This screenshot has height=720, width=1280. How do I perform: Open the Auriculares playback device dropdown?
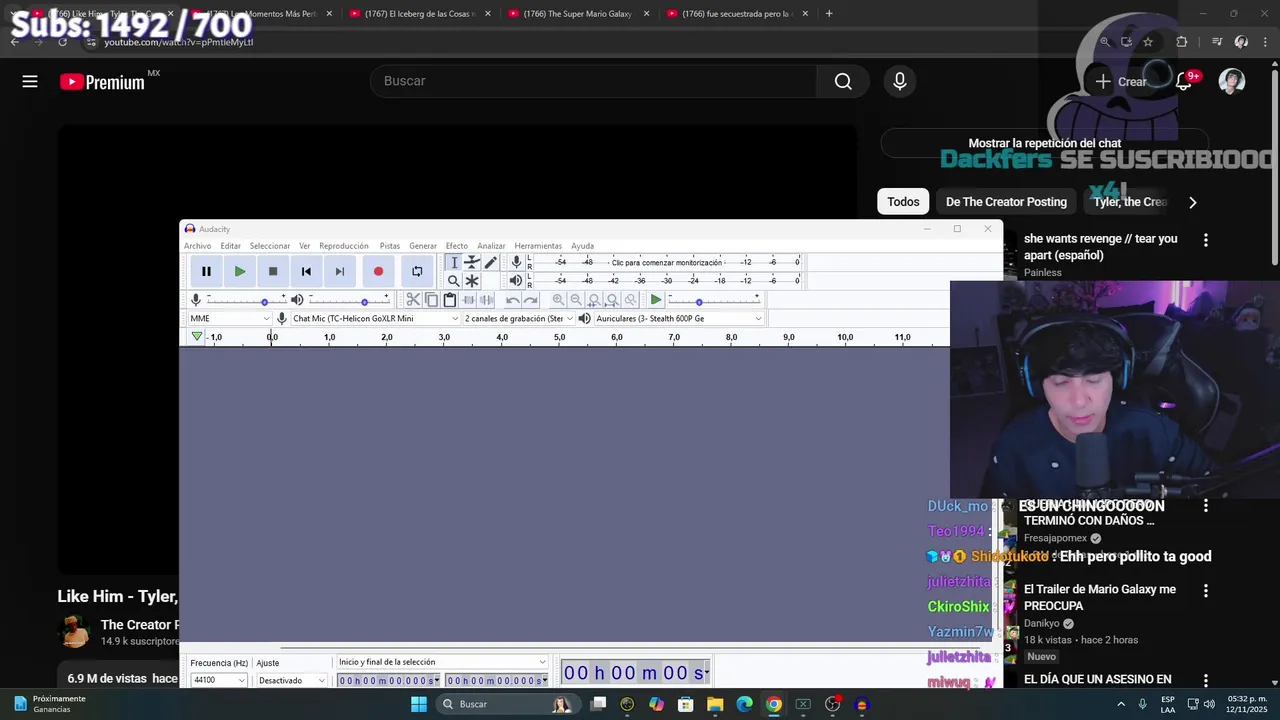pyautogui.click(x=679, y=318)
